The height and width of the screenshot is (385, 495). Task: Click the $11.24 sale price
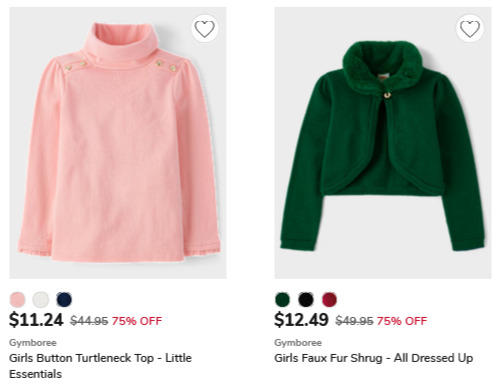[x=36, y=320]
